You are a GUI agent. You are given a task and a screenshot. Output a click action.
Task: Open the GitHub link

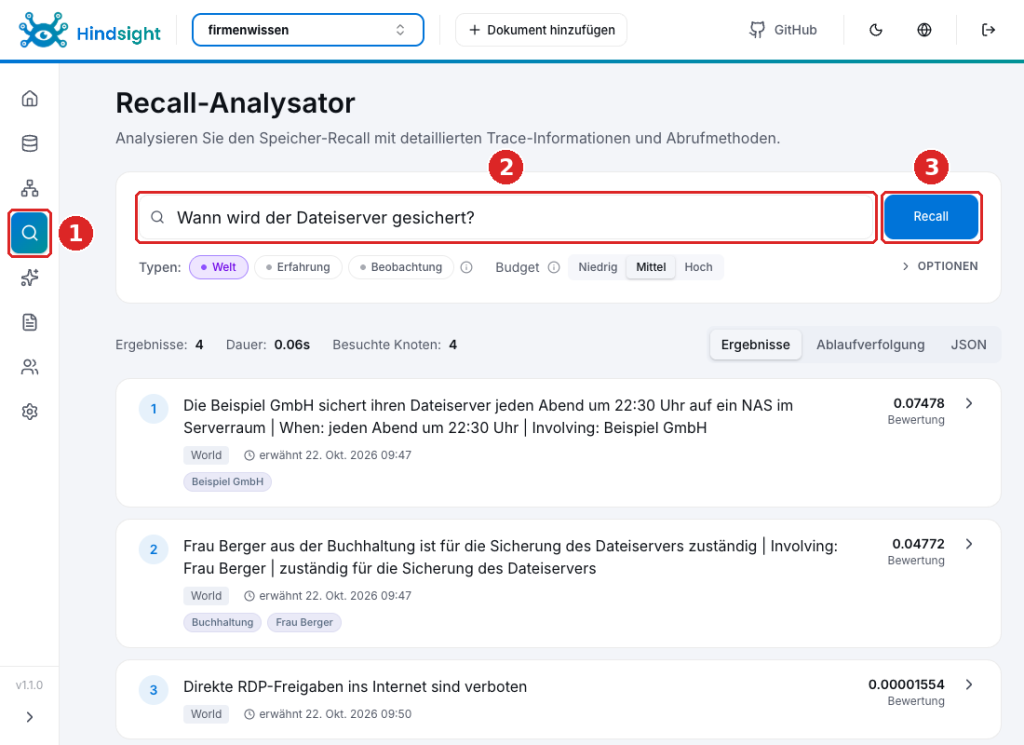tap(783, 30)
